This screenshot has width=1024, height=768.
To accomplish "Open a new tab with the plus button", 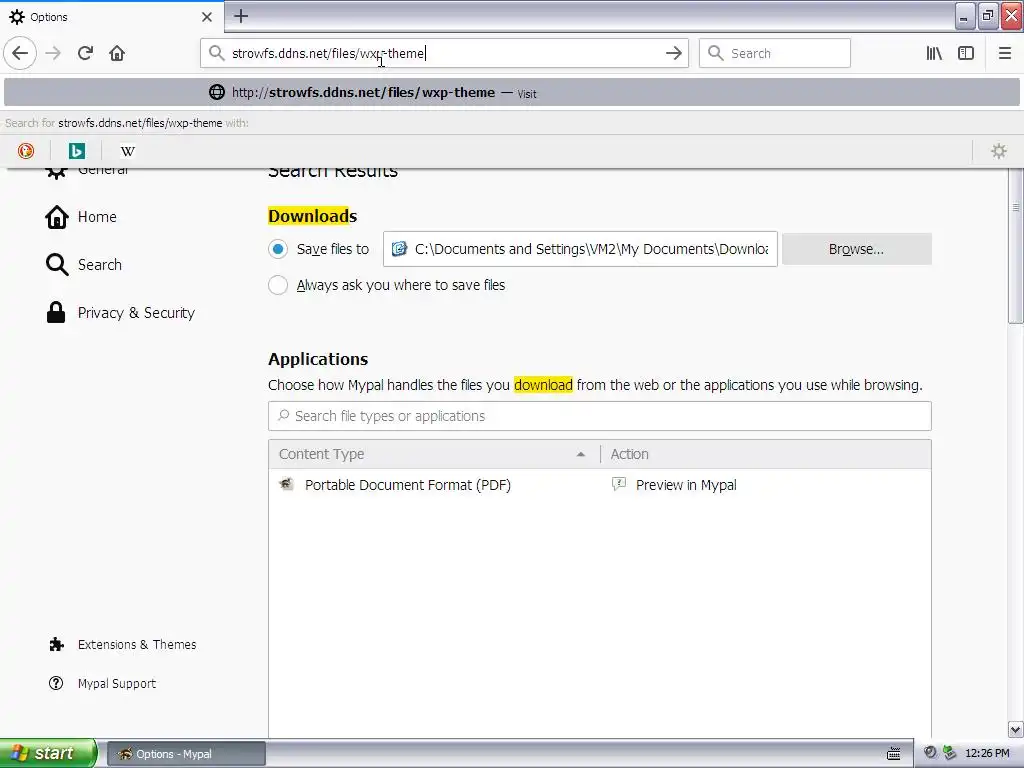I will [x=241, y=16].
